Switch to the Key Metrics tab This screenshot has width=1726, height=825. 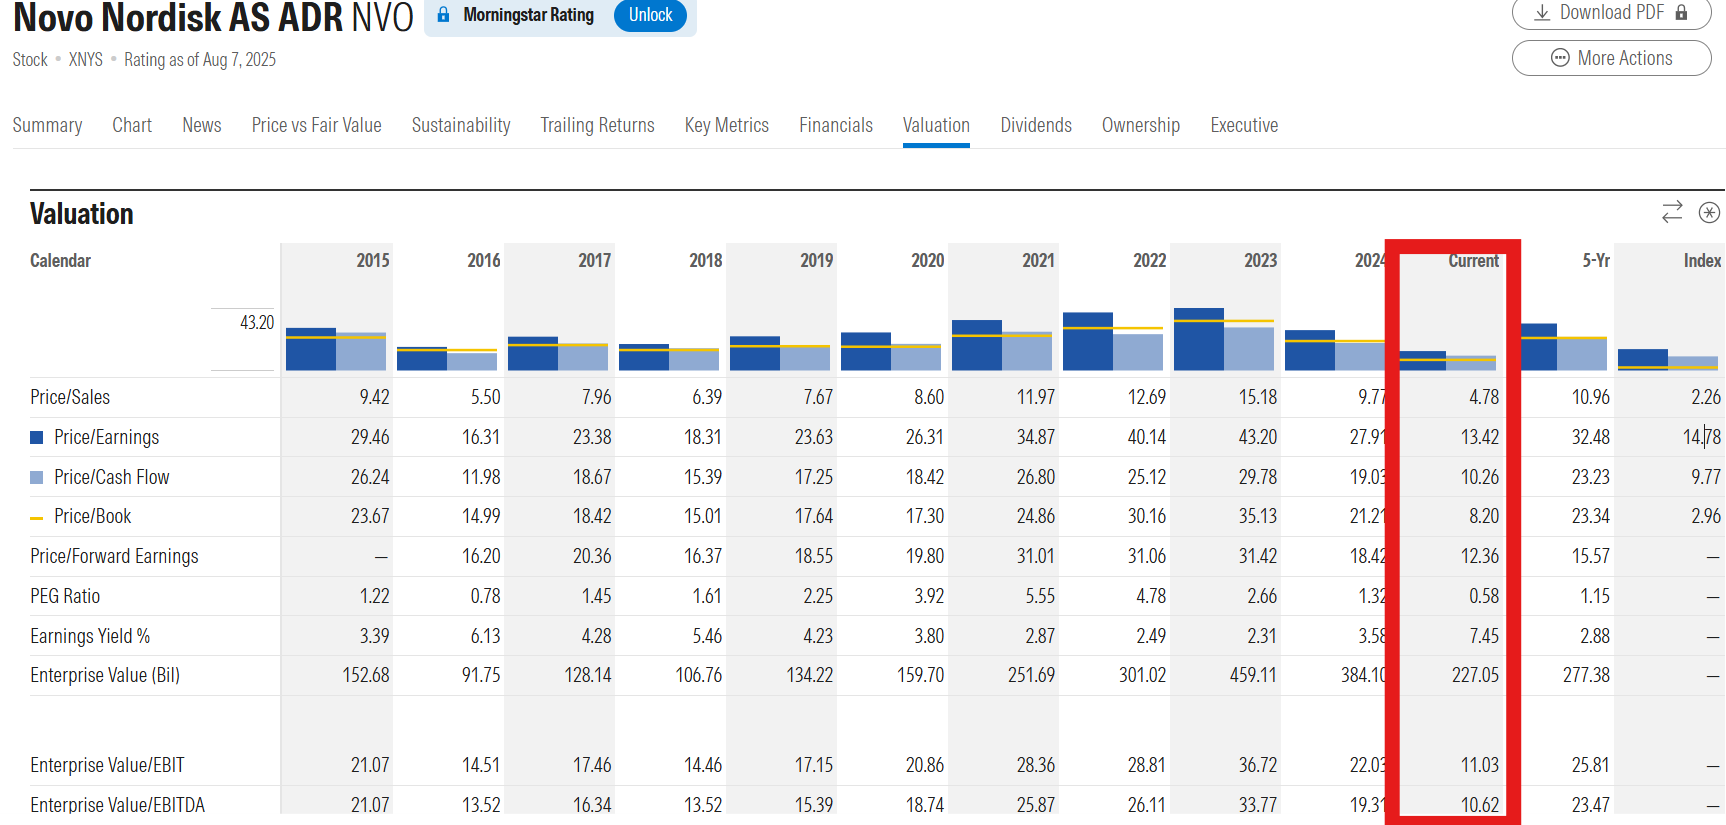[x=726, y=125]
